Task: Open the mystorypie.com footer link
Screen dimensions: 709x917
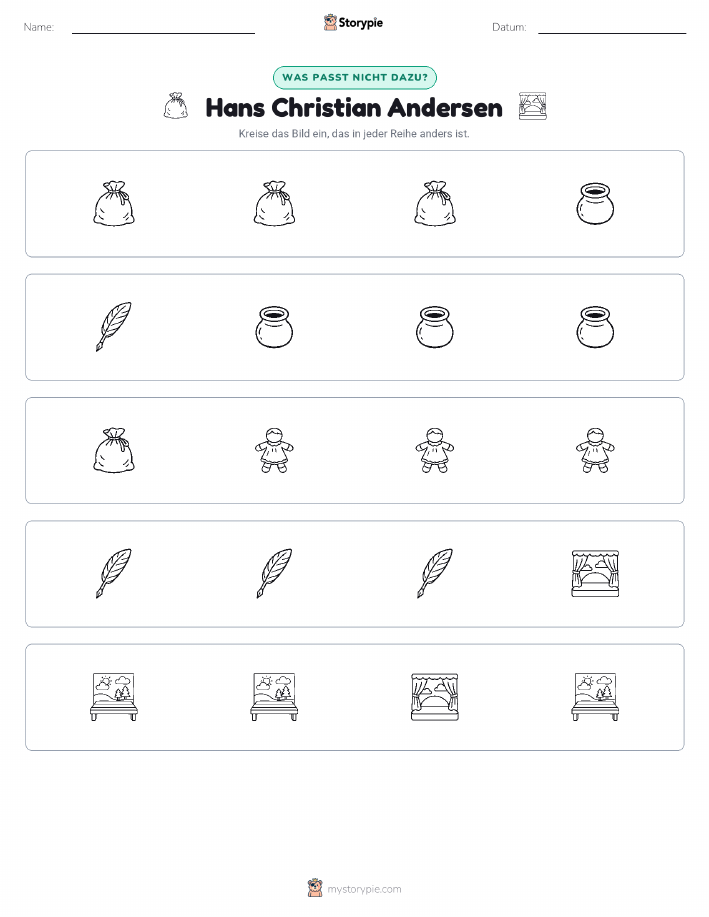Action: pos(364,889)
